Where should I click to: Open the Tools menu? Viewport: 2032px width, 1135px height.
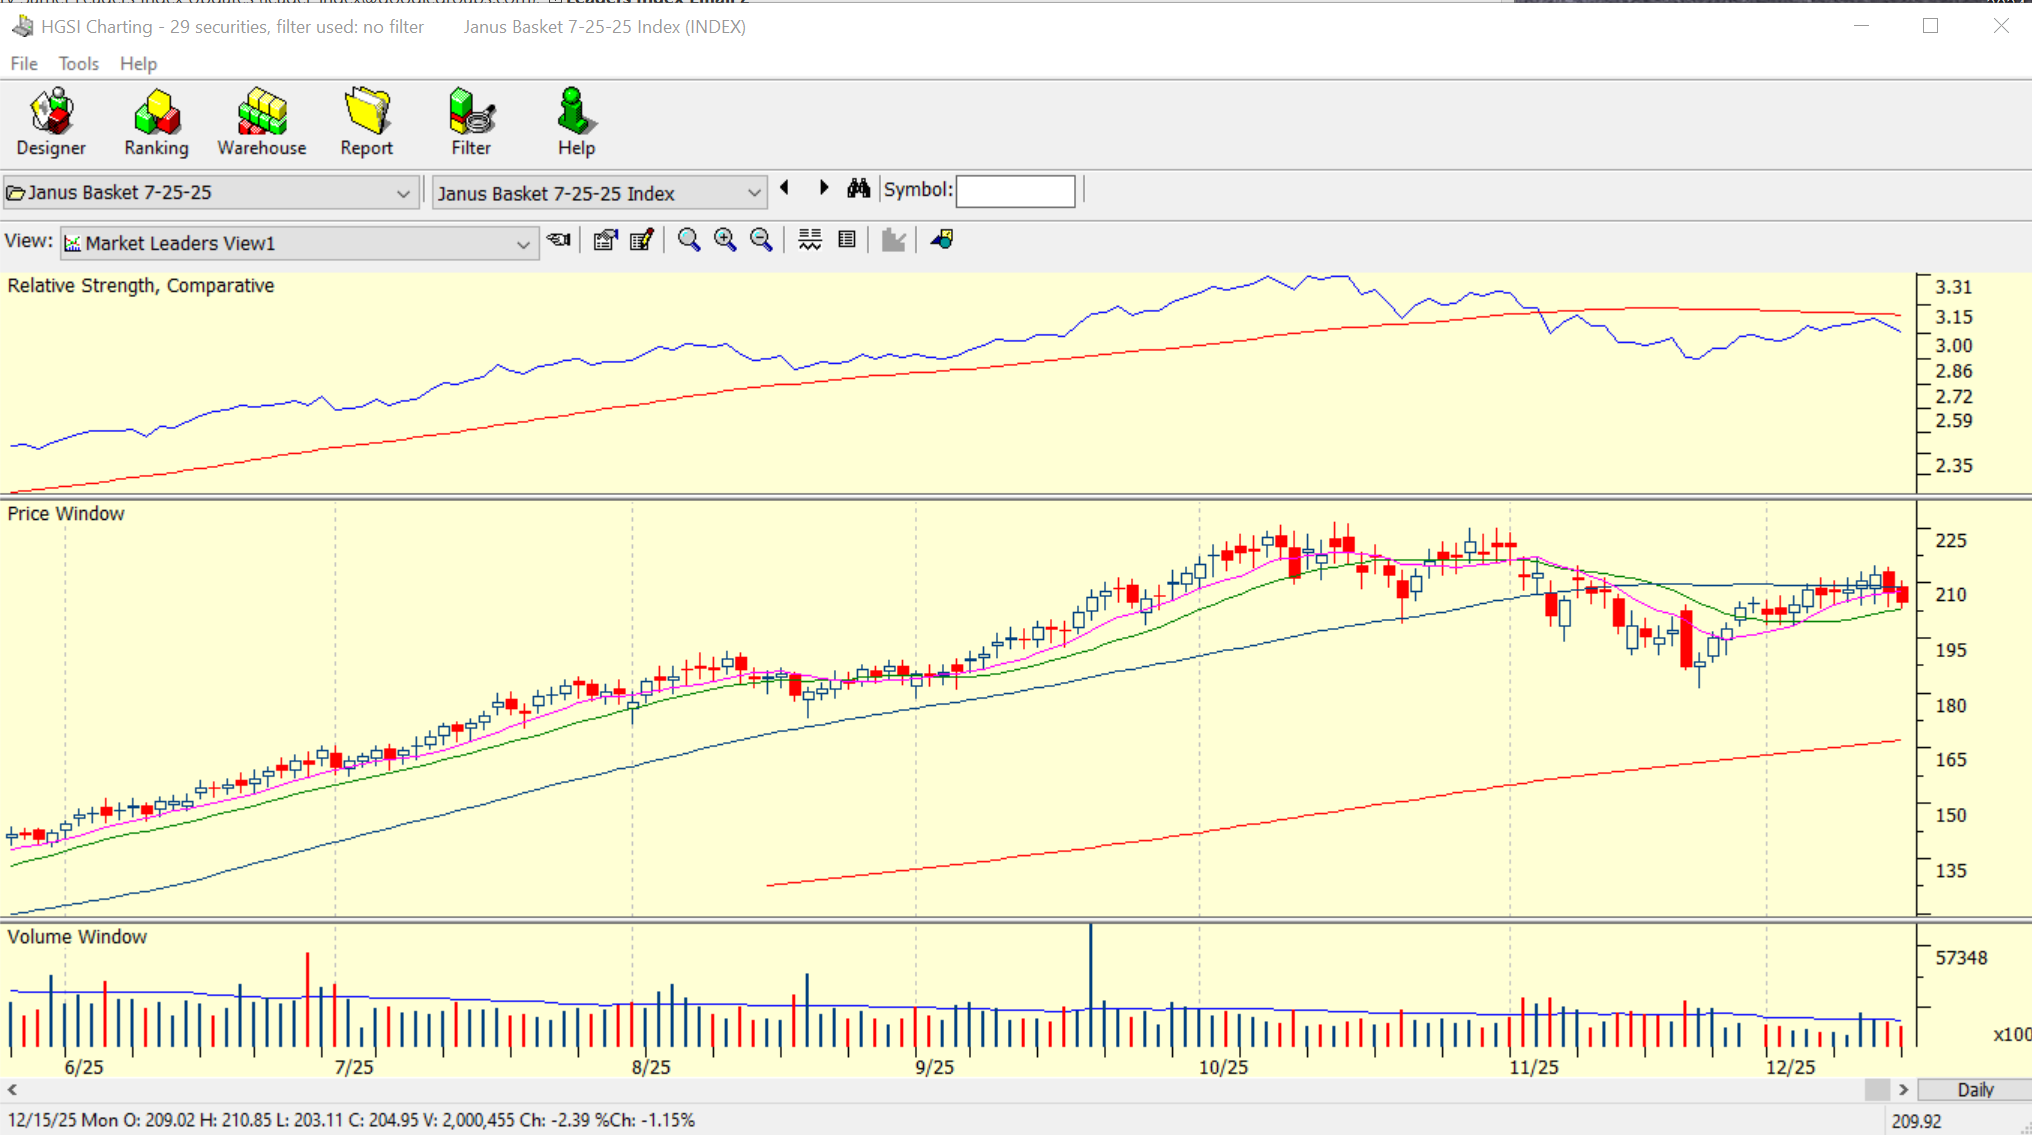(78, 64)
